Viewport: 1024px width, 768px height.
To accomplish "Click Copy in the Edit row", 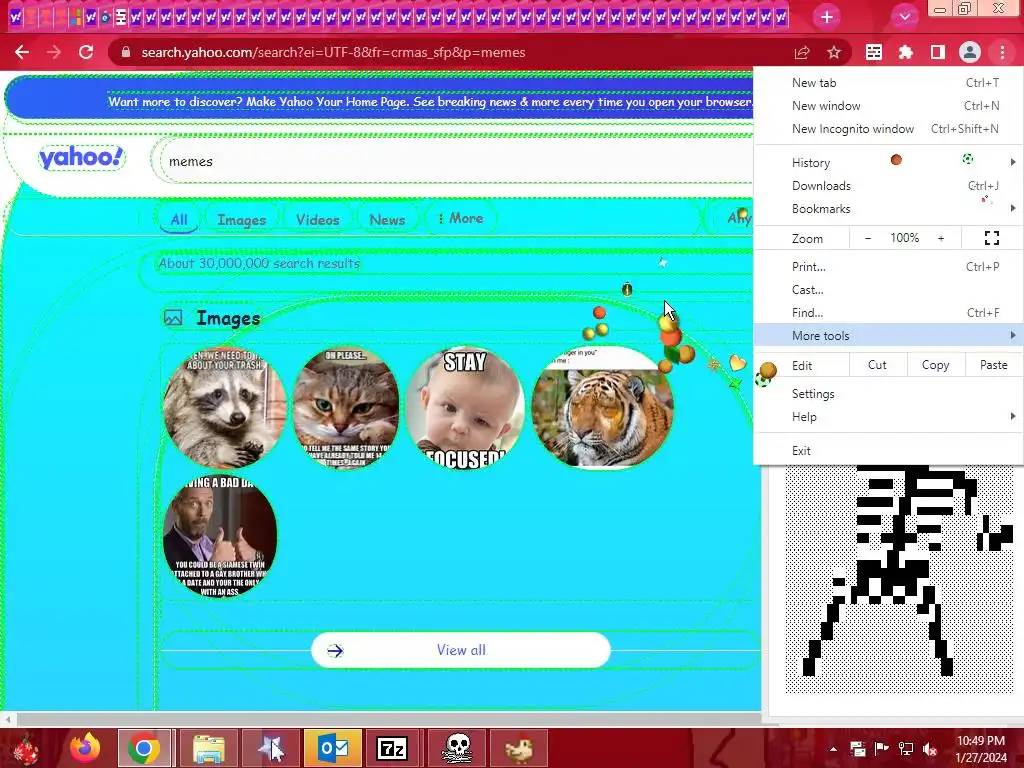I will [935, 365].
